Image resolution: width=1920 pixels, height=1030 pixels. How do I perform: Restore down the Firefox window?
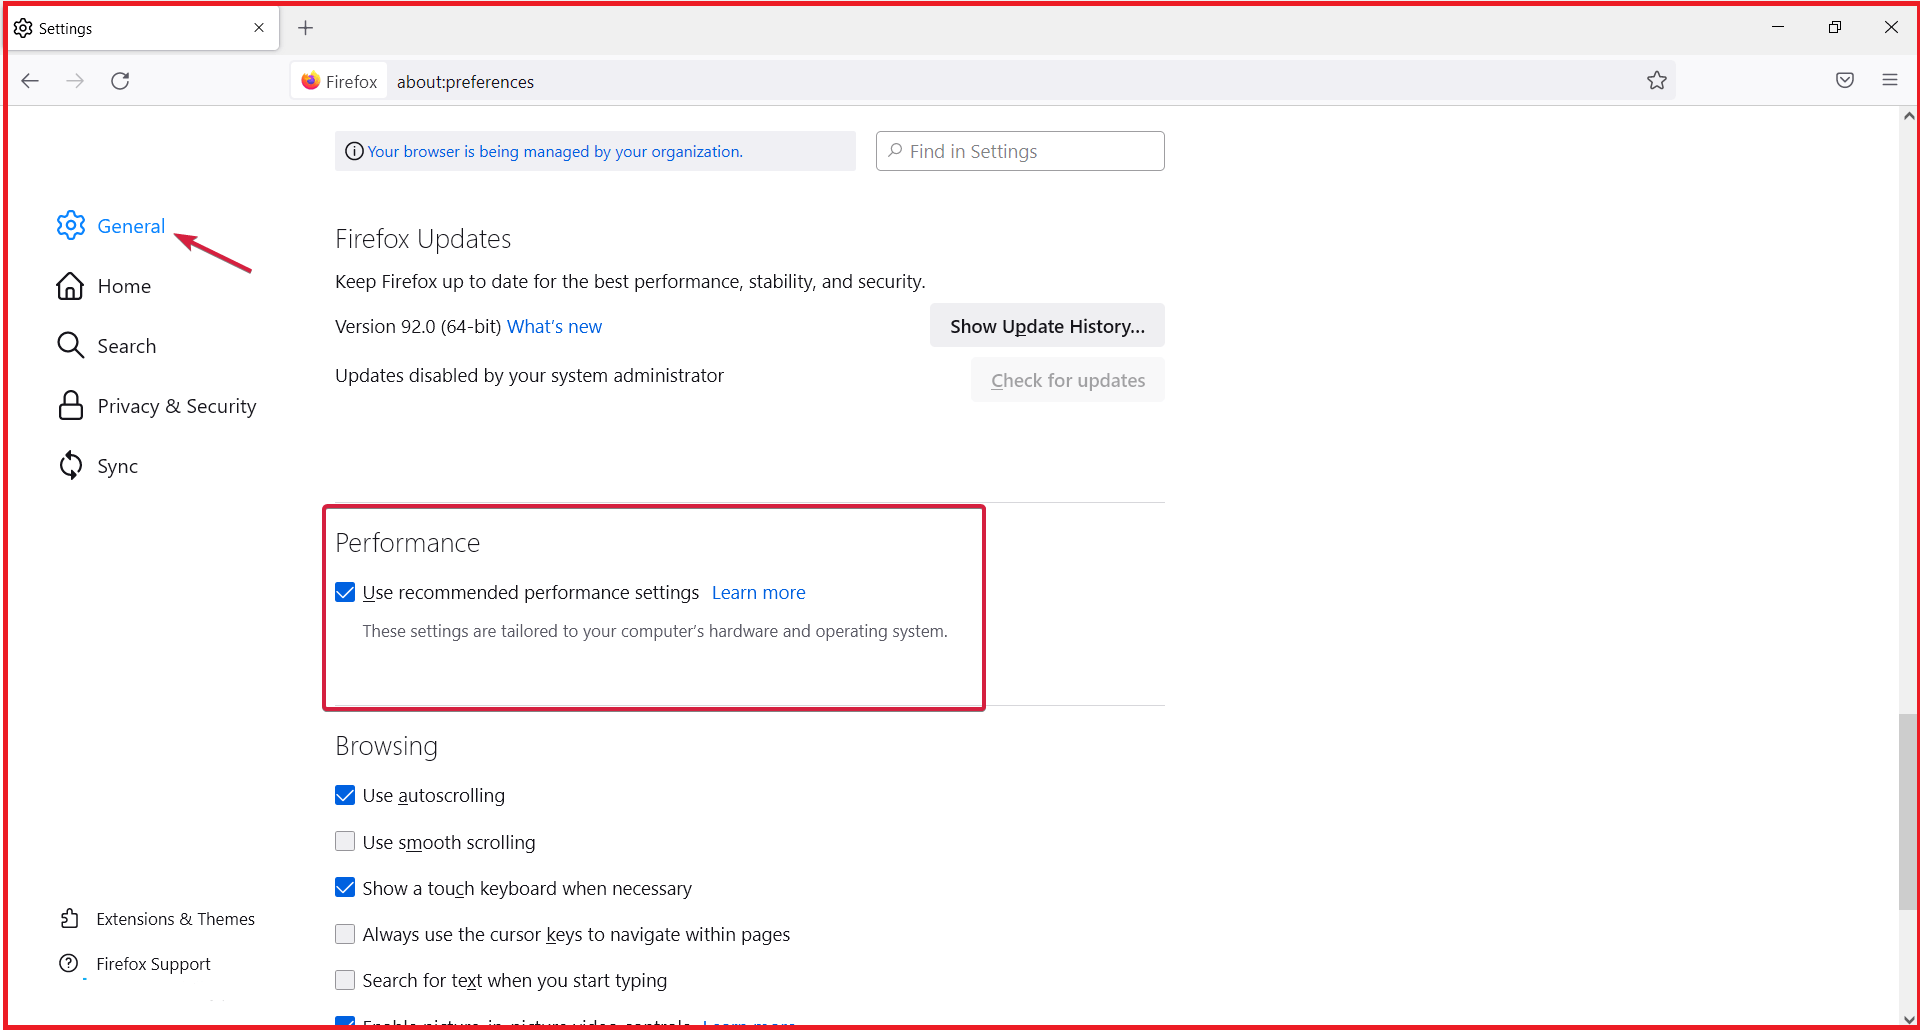click(1835, 27)
